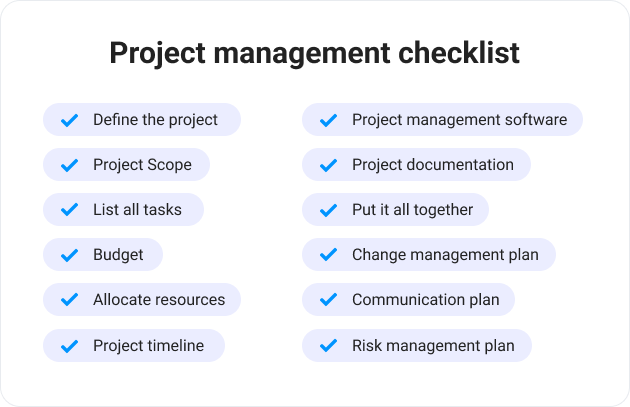This screenshot has height=407, width=630.
Task: Click the checkmark next to Project Scope
Action: pyautogui.click(x=70, y=165)
